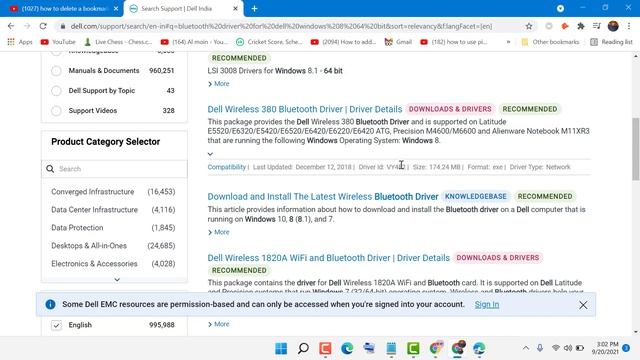The height and width of the screenshot is (360, 640).
Task: Expand More under Latest Wireless Bluetooth article
Action: click(x=219, y=232)
